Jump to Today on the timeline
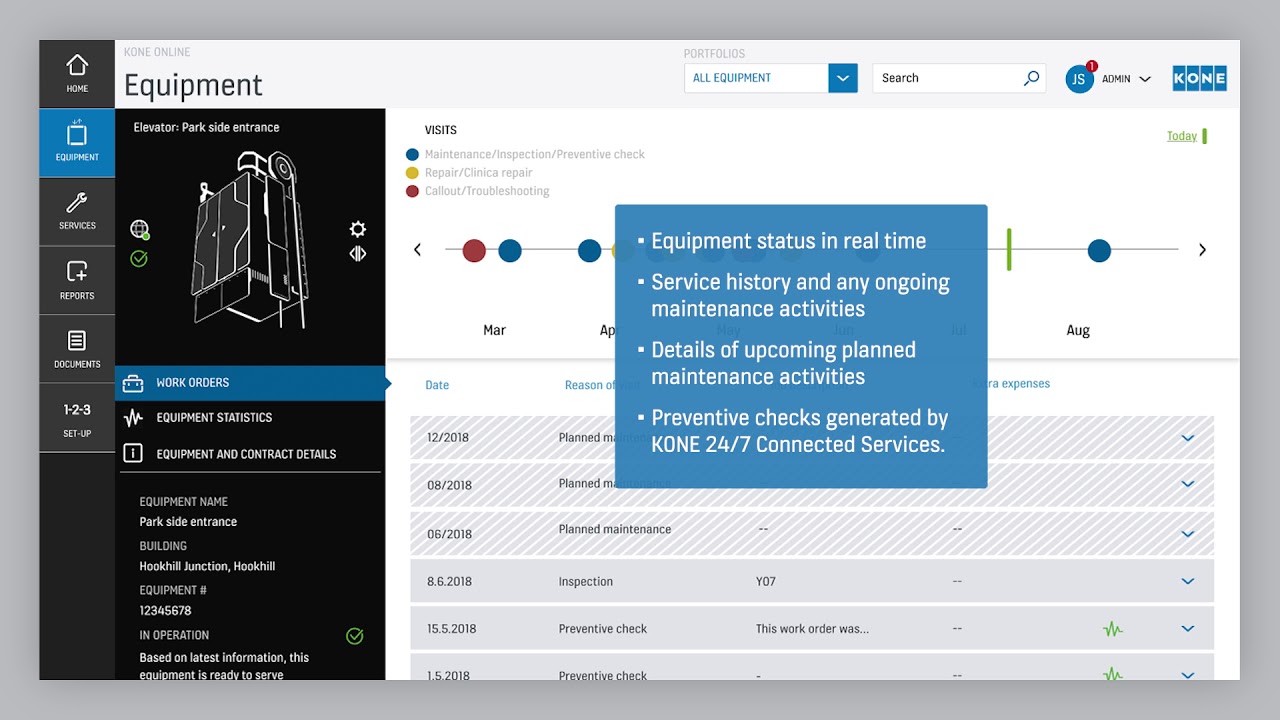Viewport: 1280px width, 720px height. click(x=1182, y=136)
